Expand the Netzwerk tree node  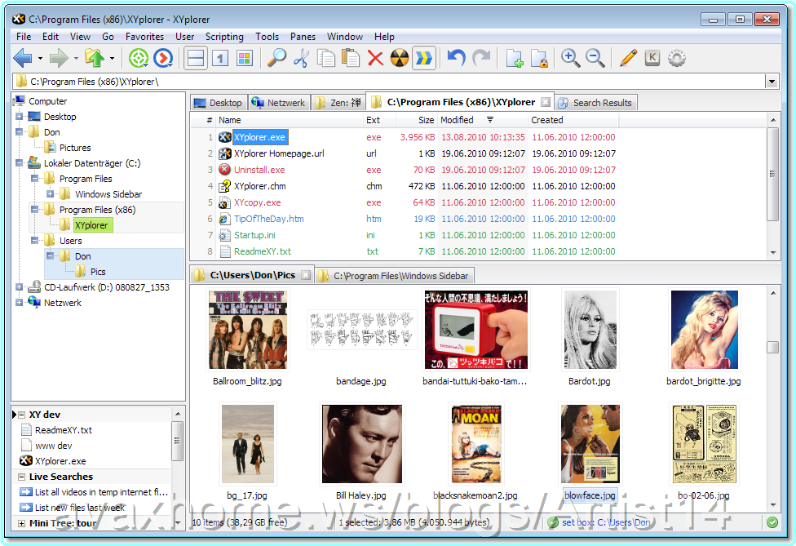19,302
